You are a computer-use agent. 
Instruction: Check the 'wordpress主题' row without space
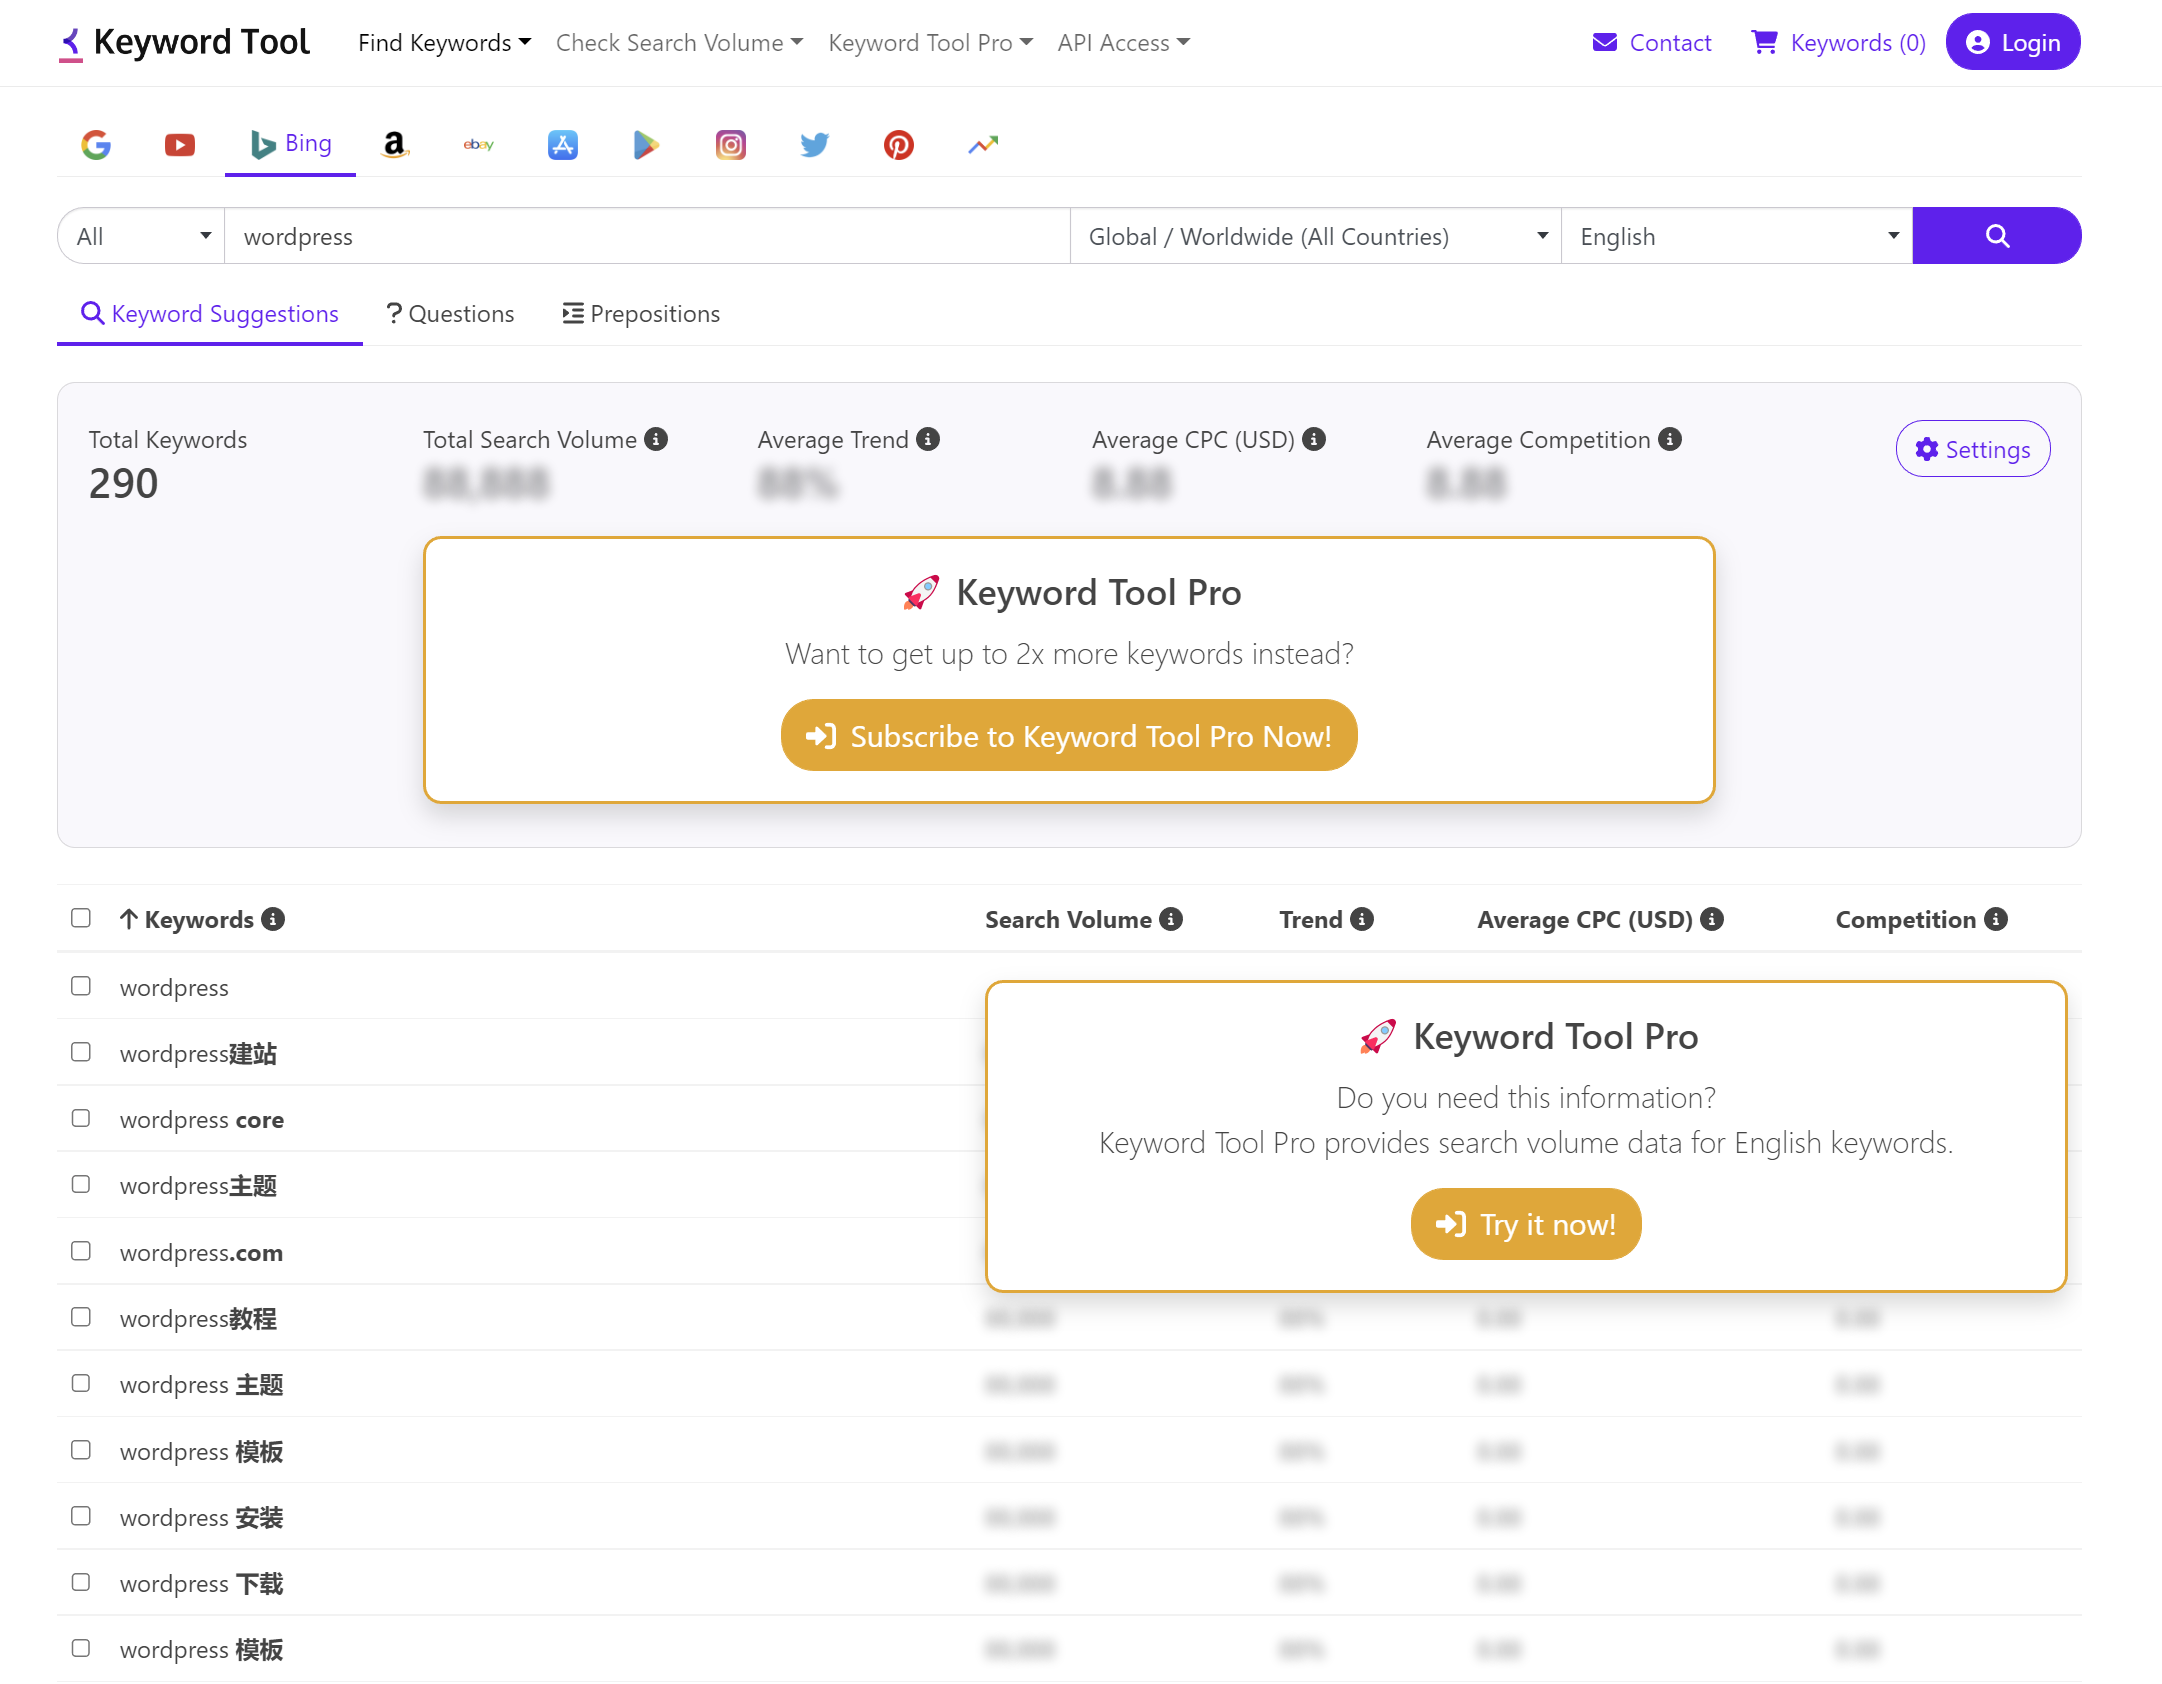click(x=81, y=1184)
